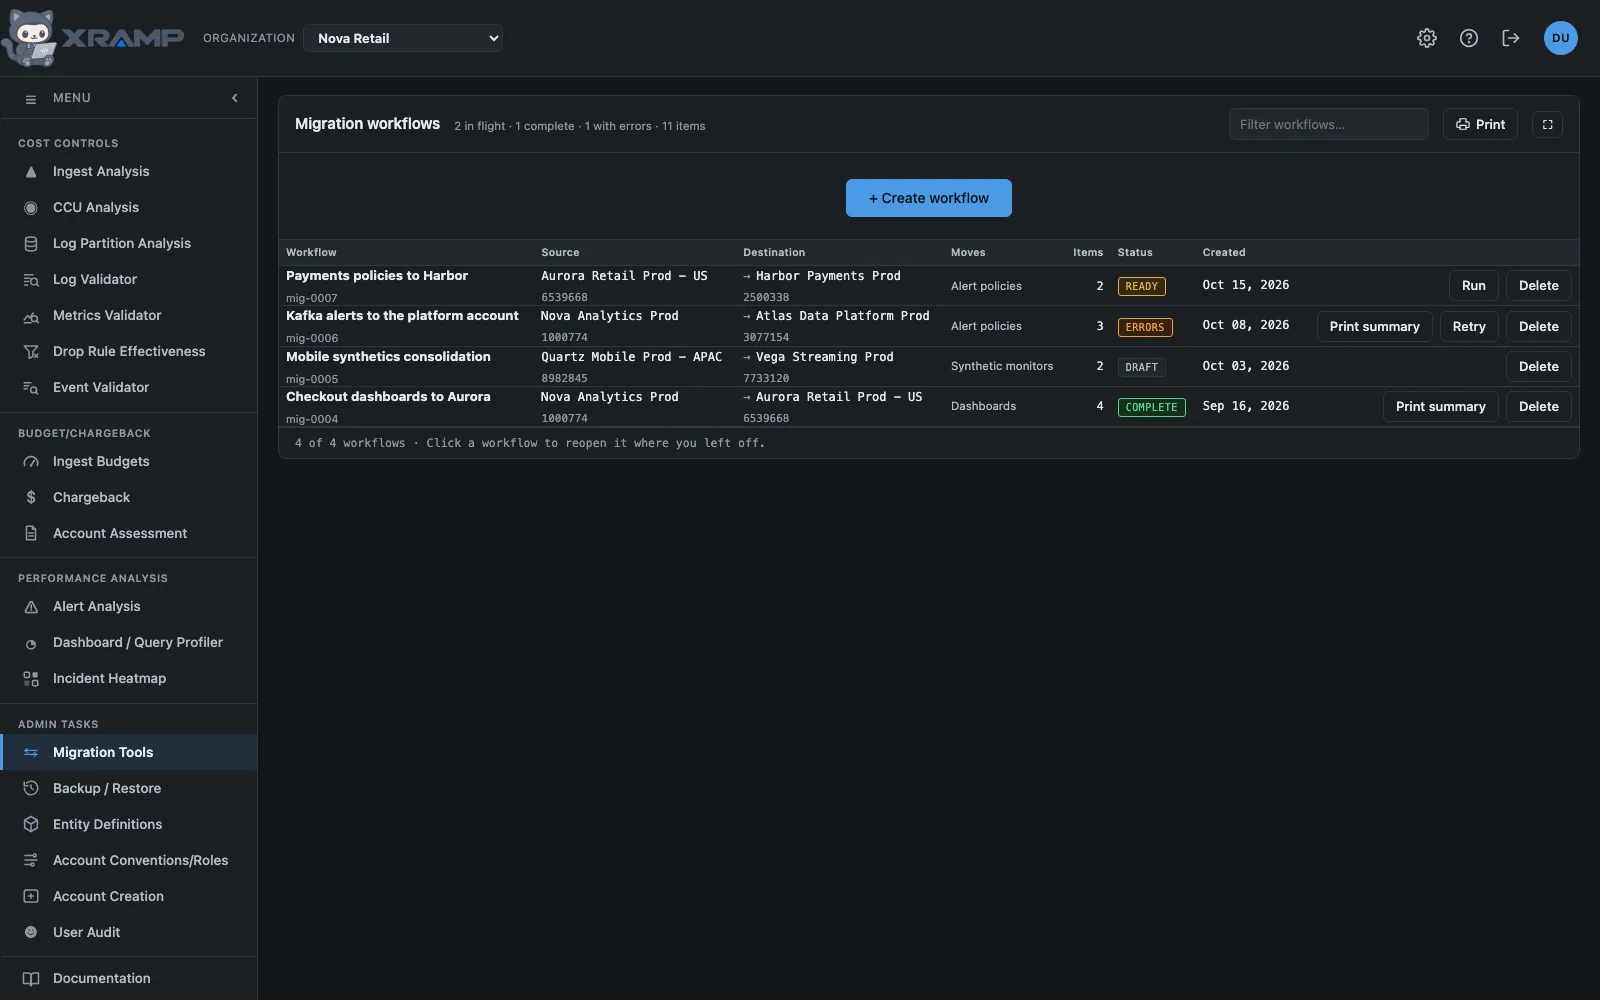1600x1000 pixels.
Task: Delete the Checkout dashboards to Aurora workflow
Action: 1538,407
